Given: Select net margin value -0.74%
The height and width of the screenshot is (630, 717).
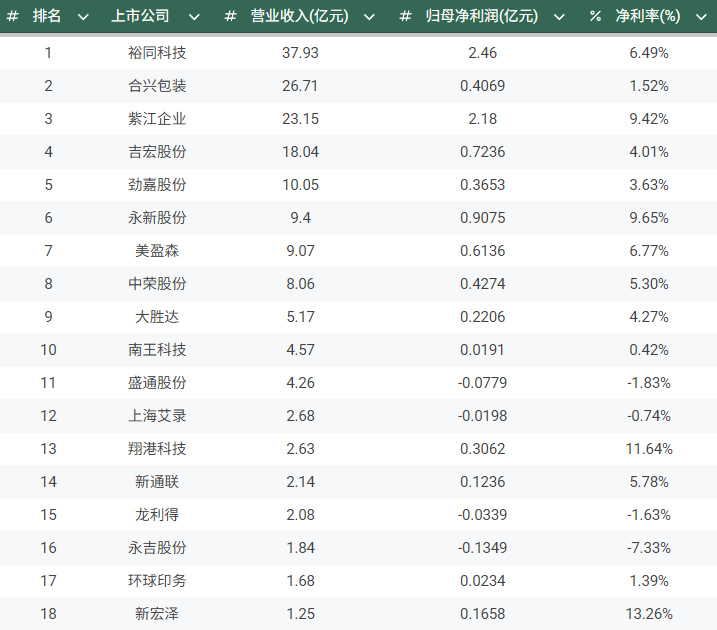Looking at the screenshot, I should (648, 416).
